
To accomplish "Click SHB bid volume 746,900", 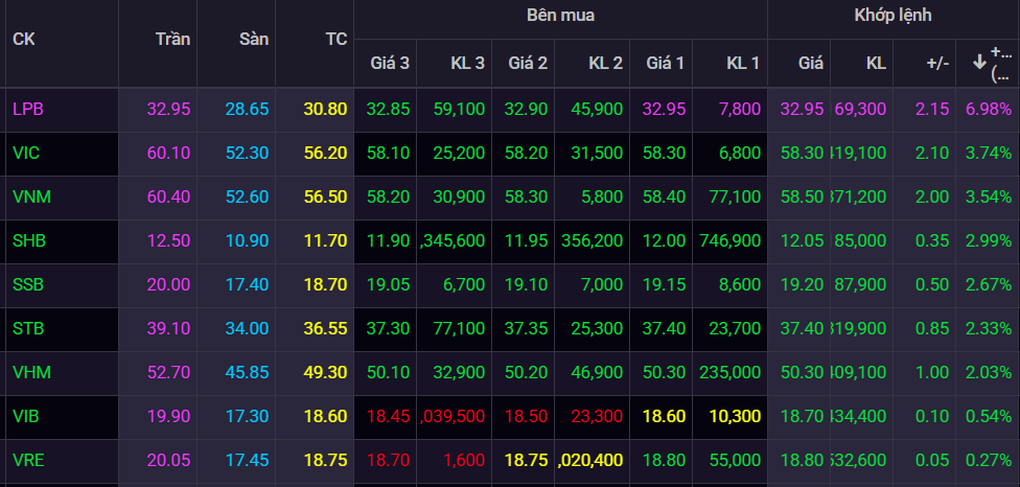I will 730,241.
